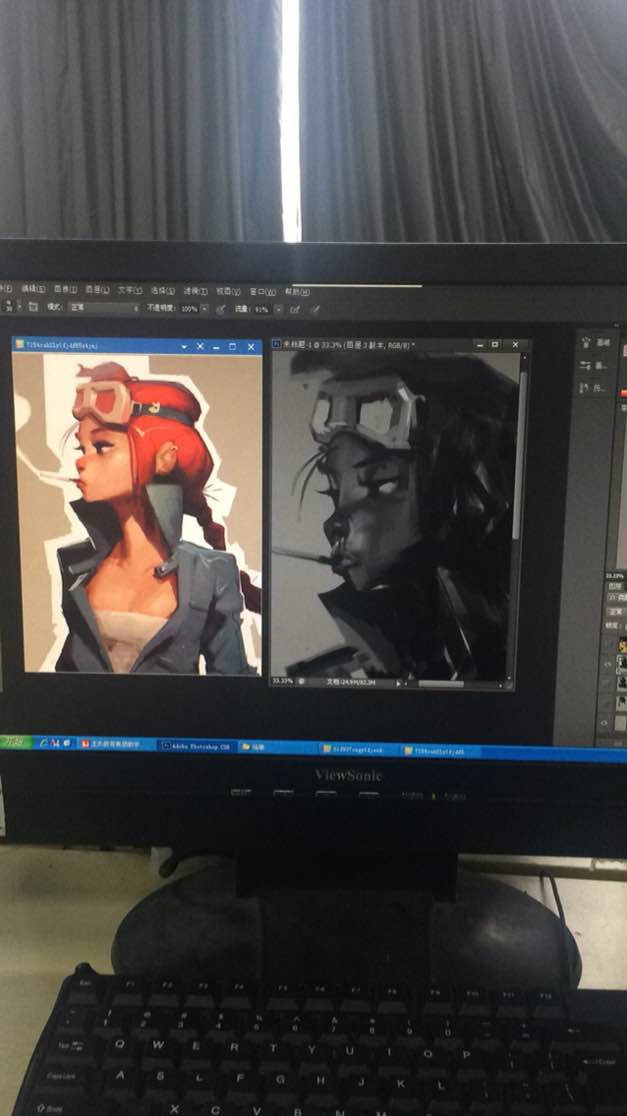Click the navigator 33.33% zoom value
This screenshot has height=1116, width=627.
pyautogui.click(x=615, y=575)
